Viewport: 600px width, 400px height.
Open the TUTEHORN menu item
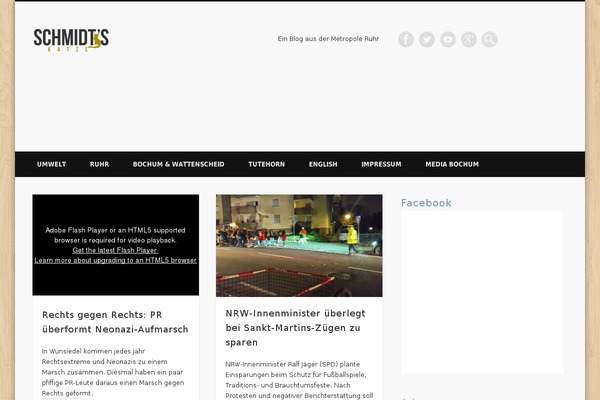266,164
